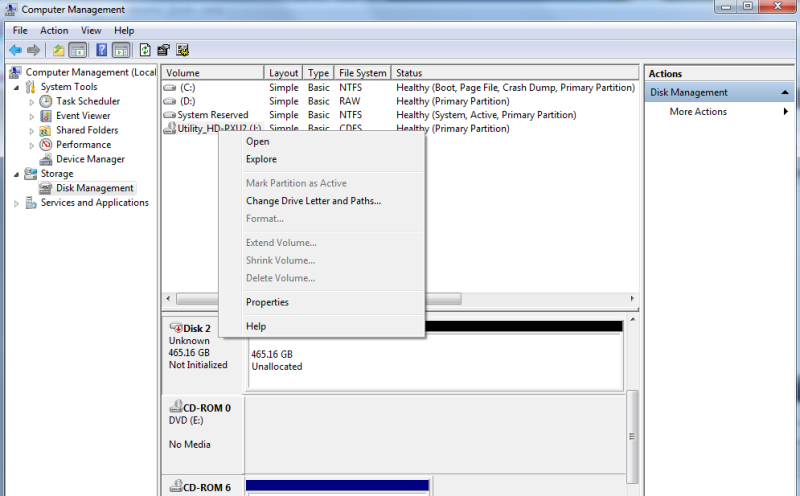
Task: Click RAW file system cell for (D:)
Action: pyautogui.click(x=349, y=101)
